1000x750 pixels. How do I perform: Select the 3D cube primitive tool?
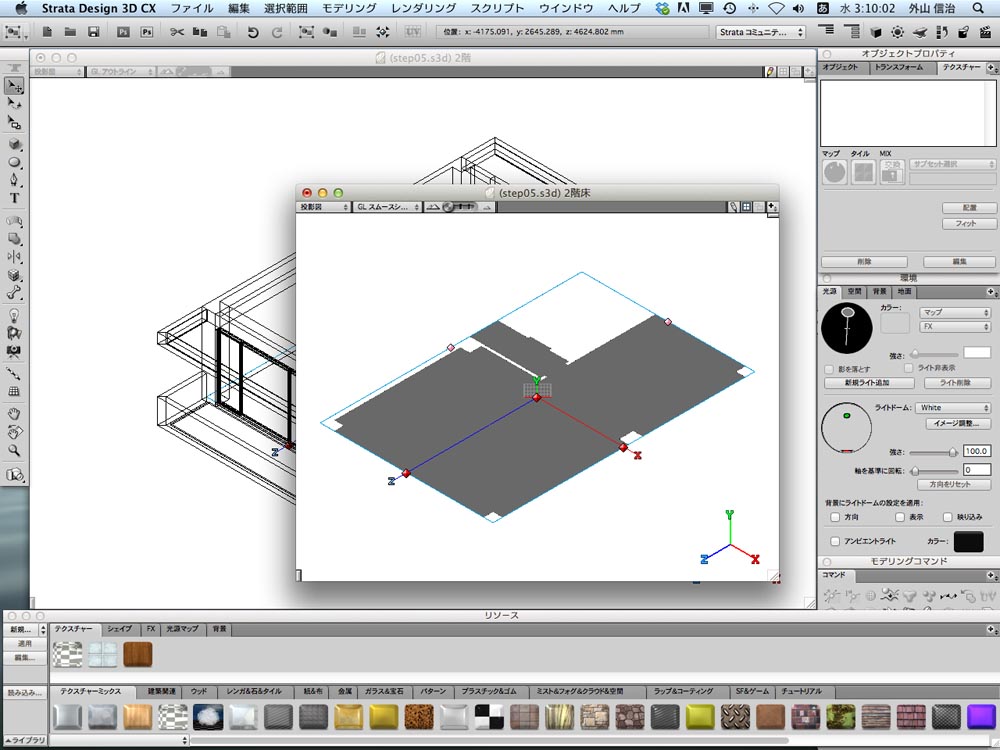click(x=14, y=144)
